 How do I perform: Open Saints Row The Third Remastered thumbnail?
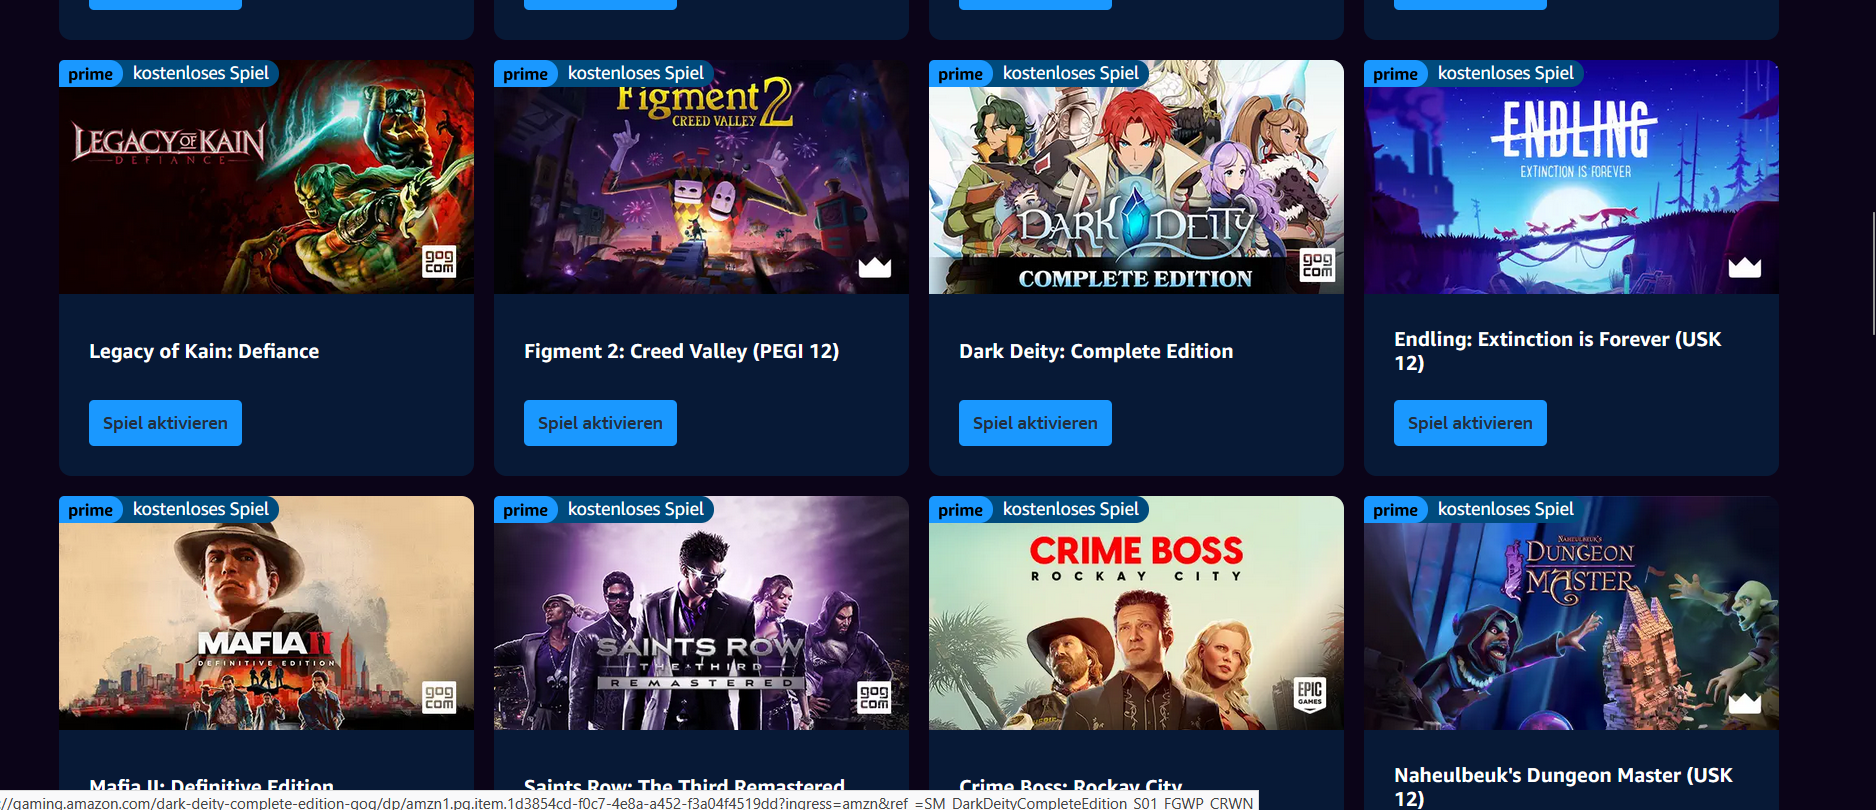(x=701, y=613)
